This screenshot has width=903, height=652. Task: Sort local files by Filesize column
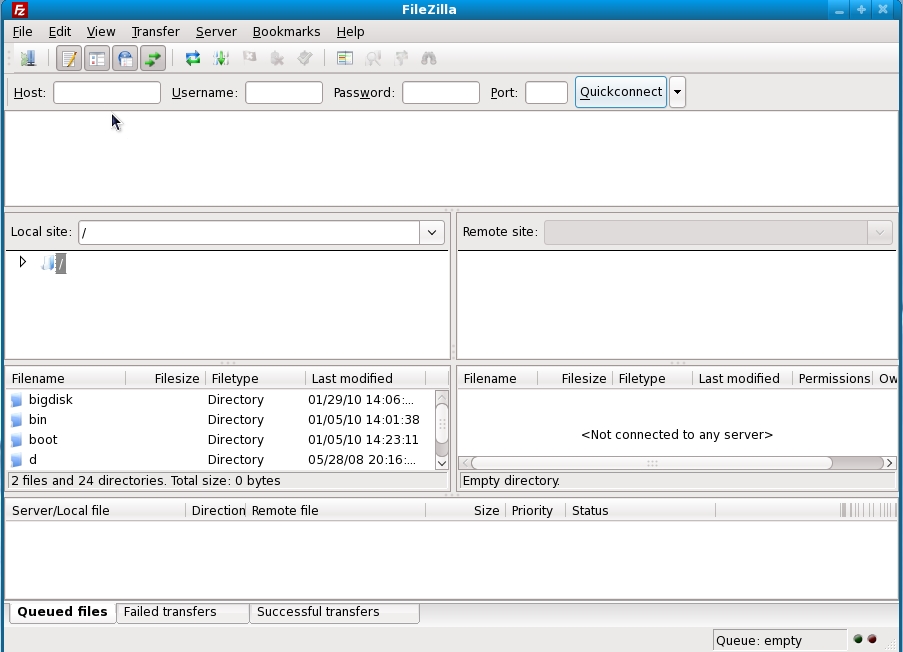pos(166,378)
